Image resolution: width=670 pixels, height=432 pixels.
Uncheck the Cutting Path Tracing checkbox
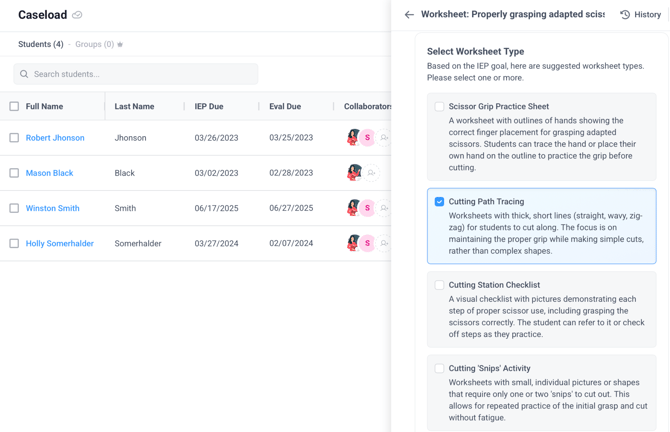click(x=439, y=202)
